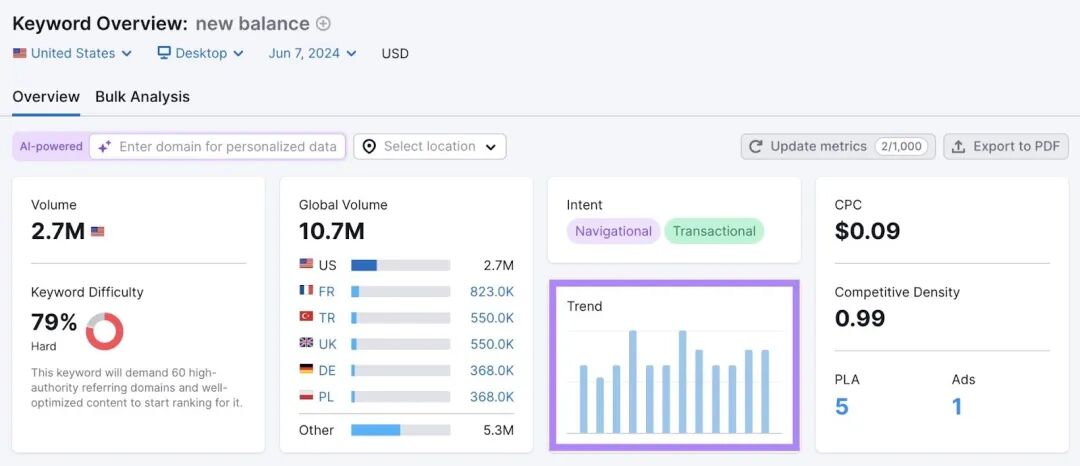Click the Enter domain for personalized data field

217,147
